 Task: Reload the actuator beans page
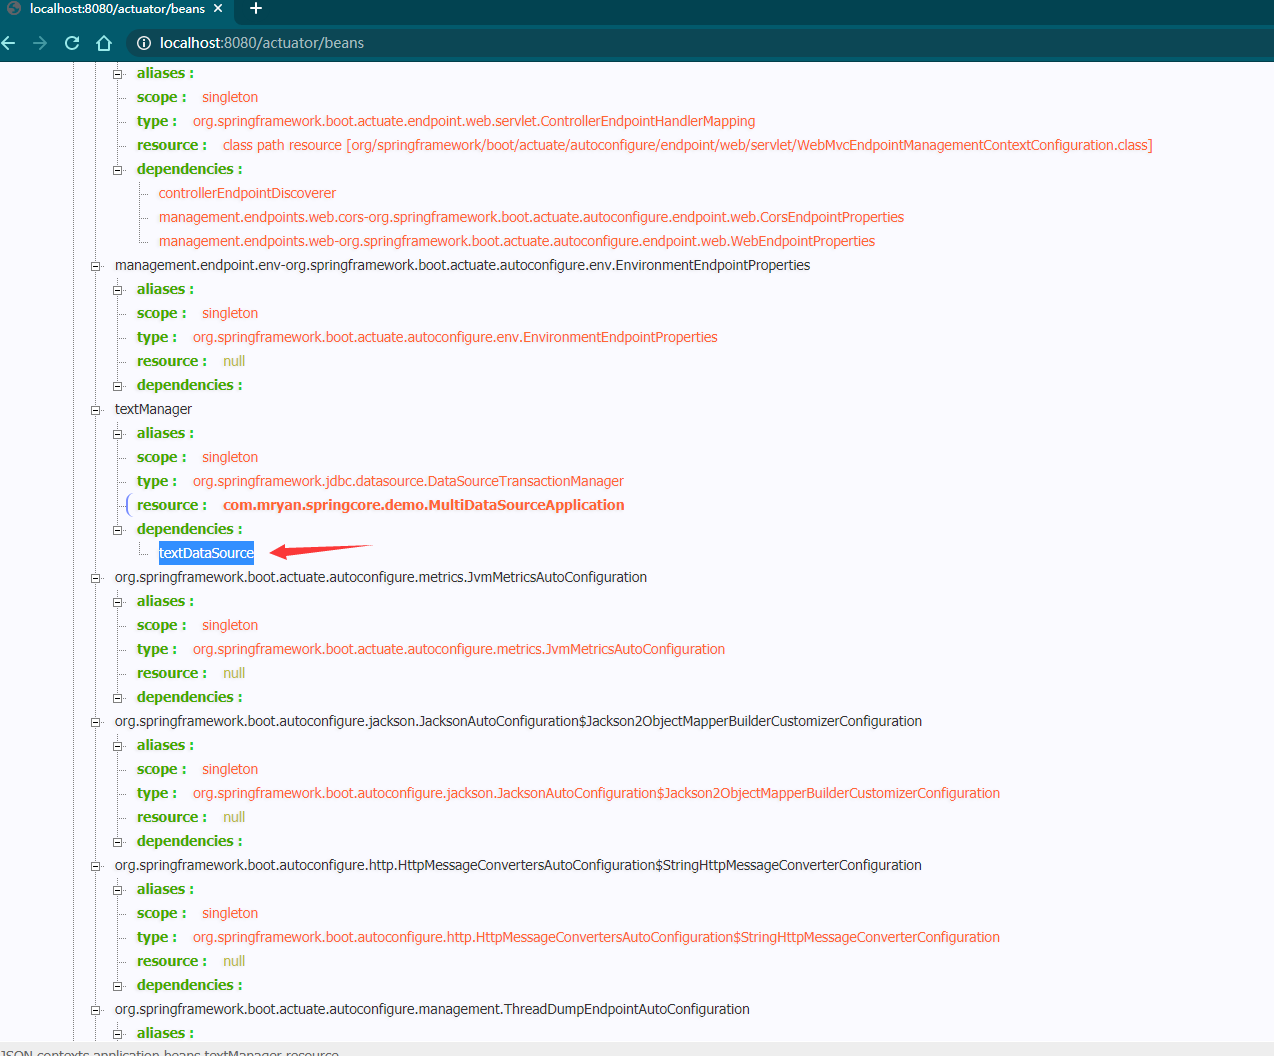point(72,43)
